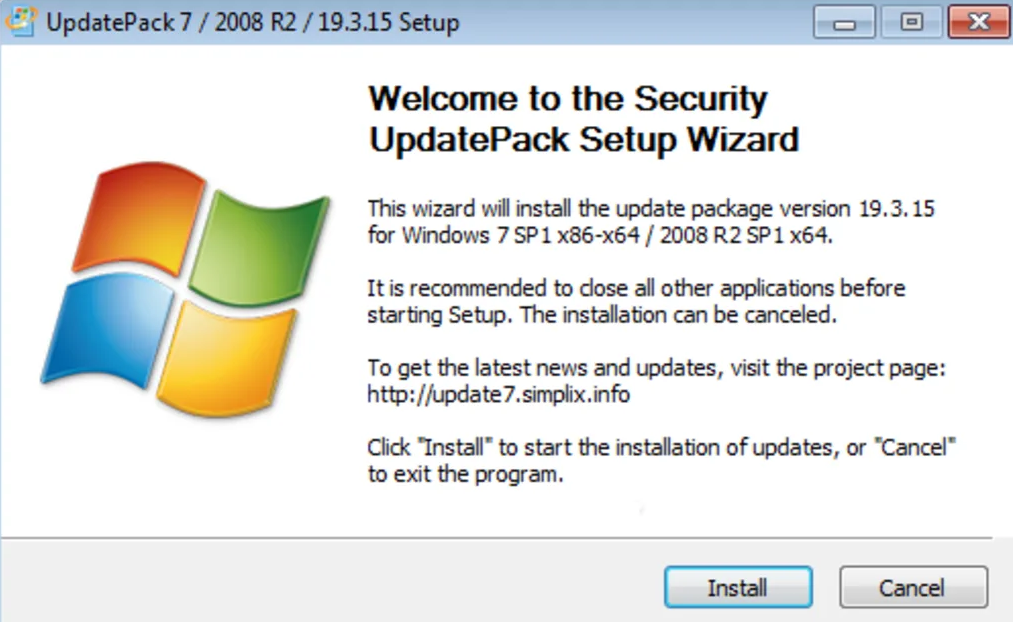Click the red pane of the Windows flag
The height and width of the screenshot is (622, 1013).
coord(139,216)
